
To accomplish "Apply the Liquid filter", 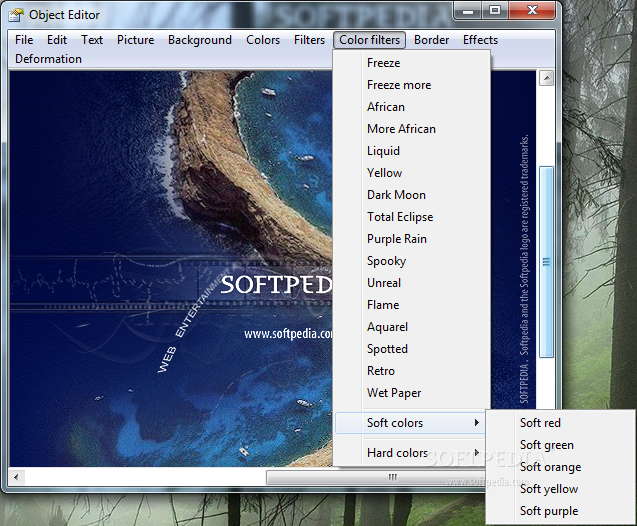I will point(412,151).
